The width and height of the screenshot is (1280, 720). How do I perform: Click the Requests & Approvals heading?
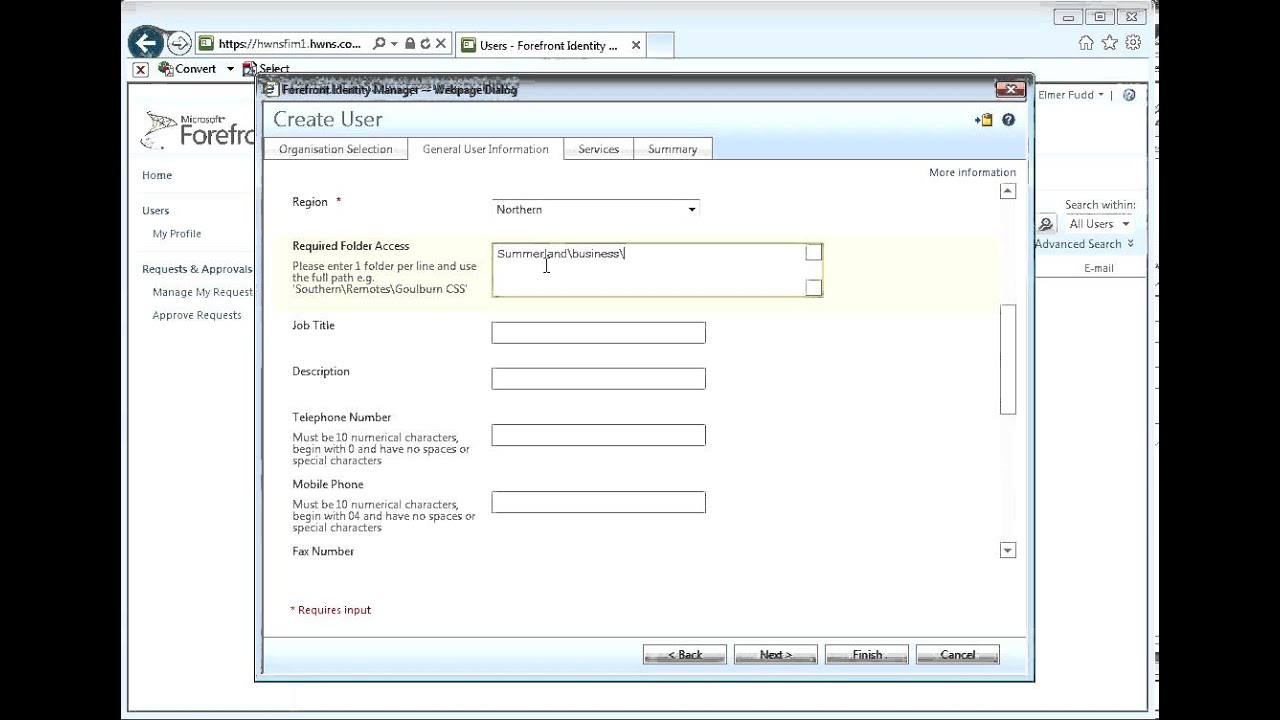point(197,269)
